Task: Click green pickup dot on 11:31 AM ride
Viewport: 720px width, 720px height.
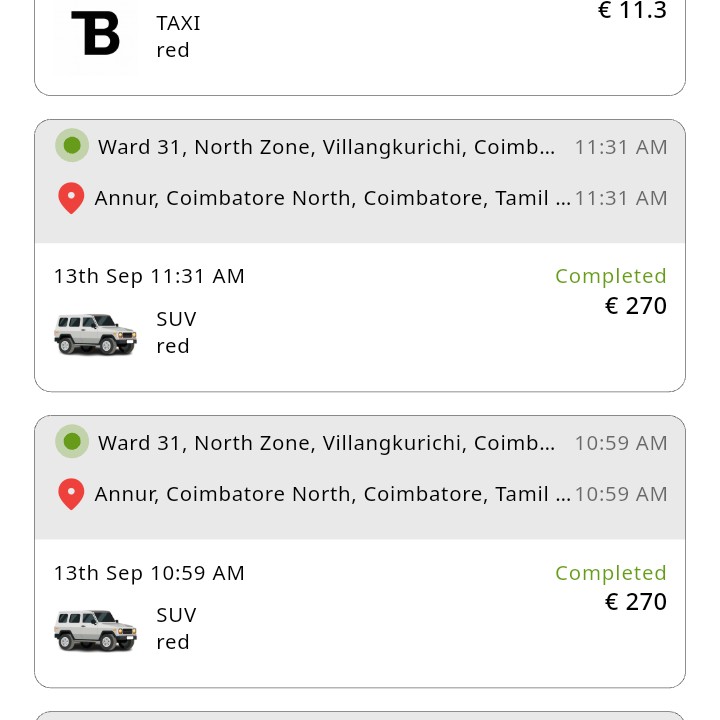Action: point(72,146)
